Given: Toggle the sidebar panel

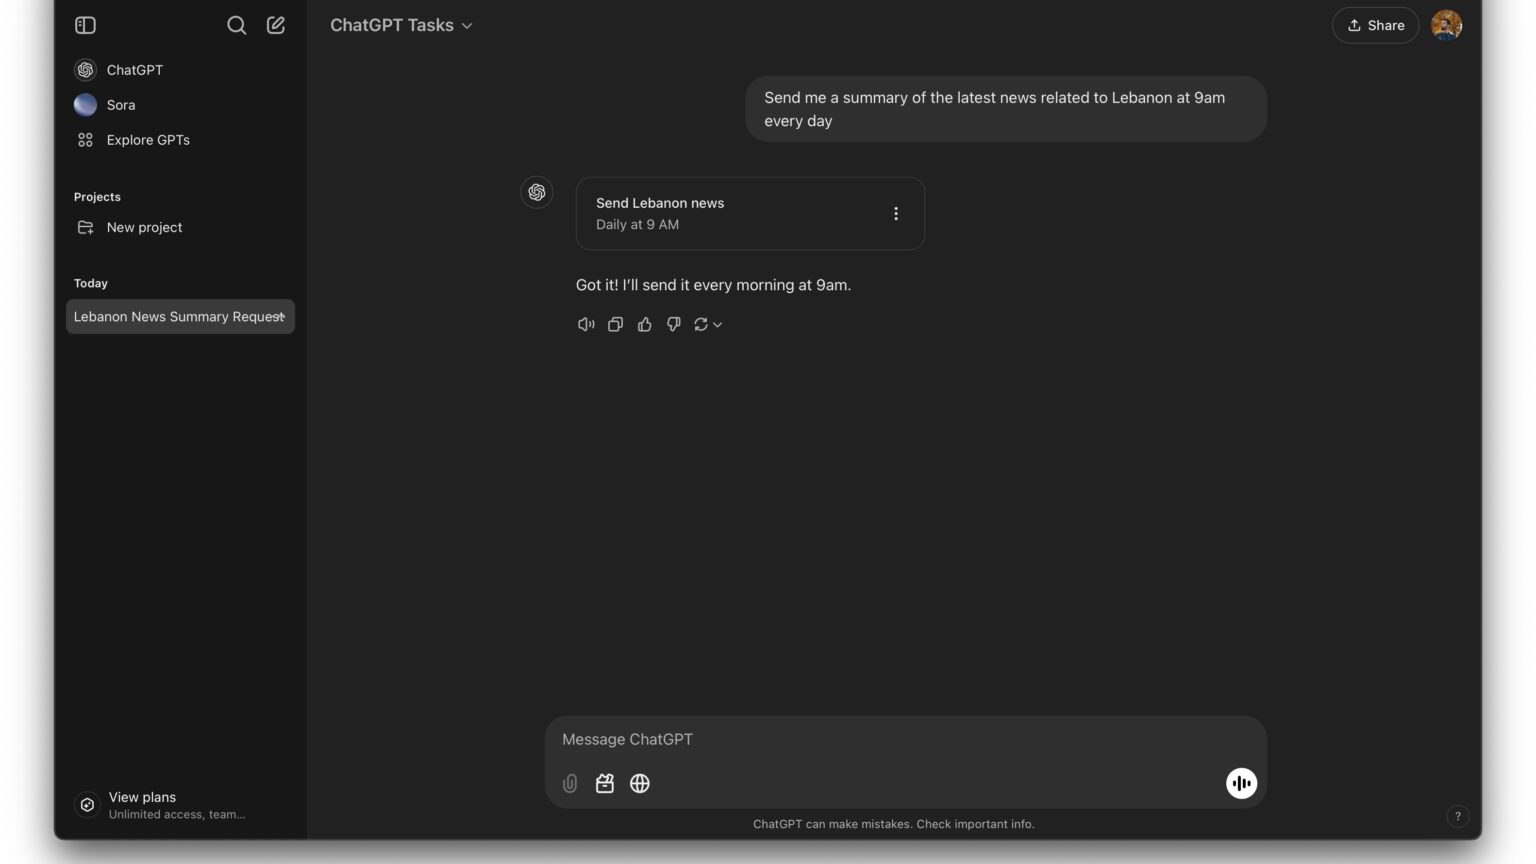Looking at the screenshot, I should point(85,25).
